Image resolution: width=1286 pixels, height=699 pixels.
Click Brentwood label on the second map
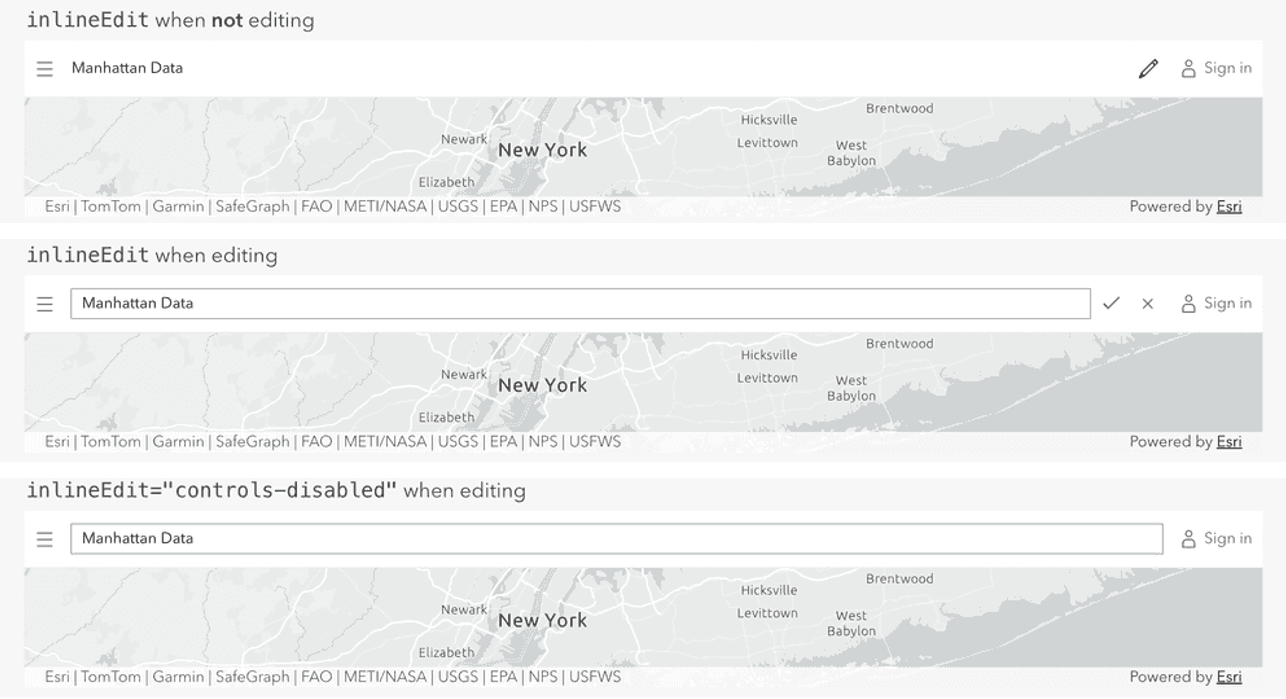[899, 344]
